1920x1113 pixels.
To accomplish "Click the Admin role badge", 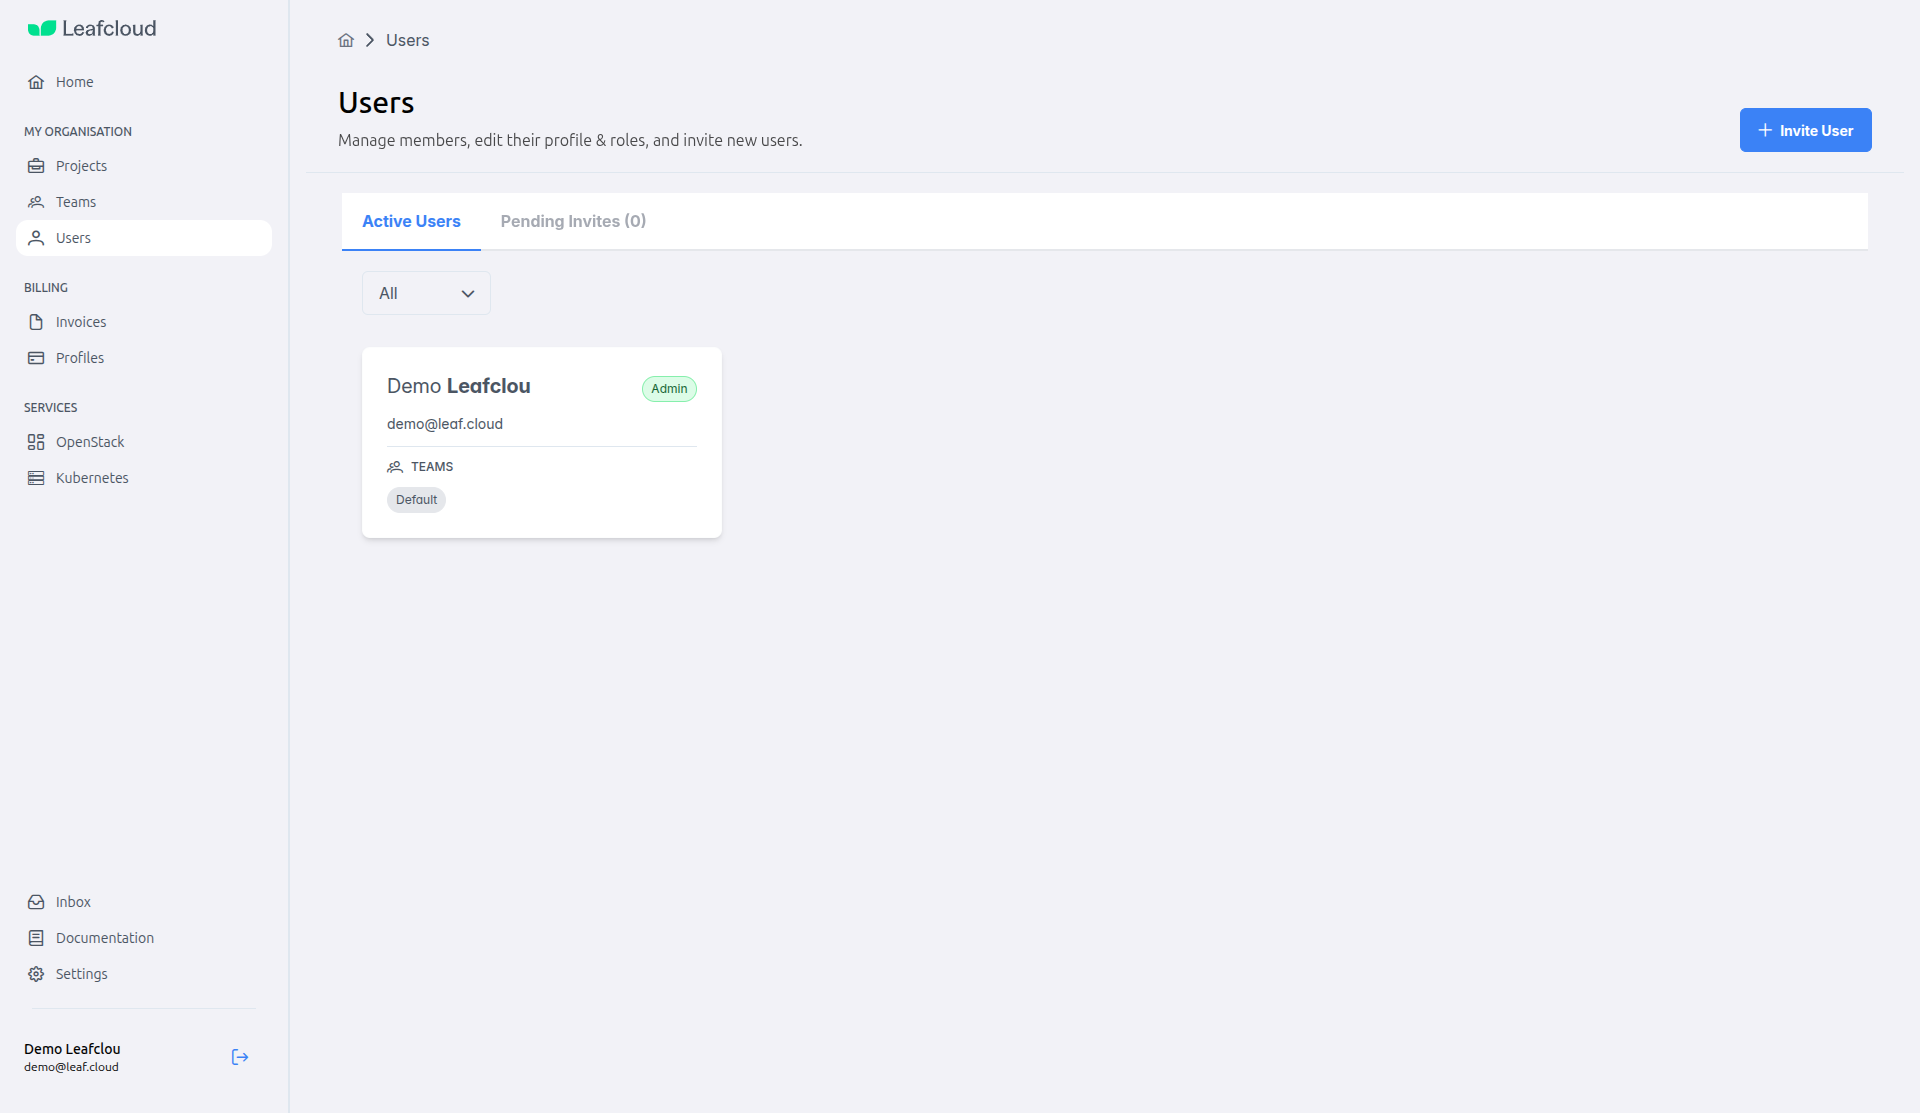I will point(669,389).
